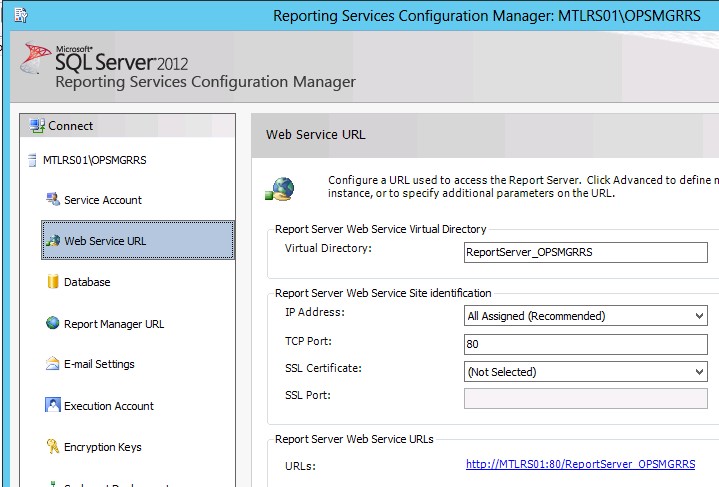
Task: Click the IP Address label
Action: click(x=315, y=312)
